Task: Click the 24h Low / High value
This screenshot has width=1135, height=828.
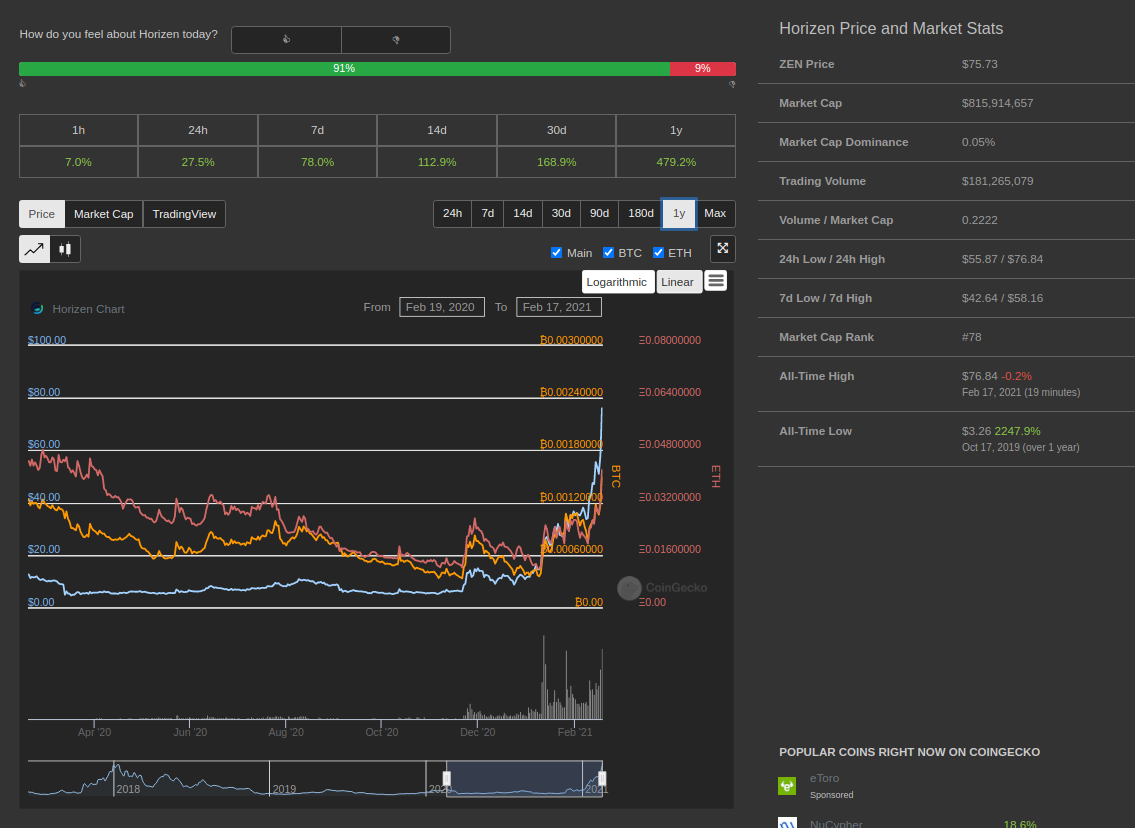Action: point(1003,260)
